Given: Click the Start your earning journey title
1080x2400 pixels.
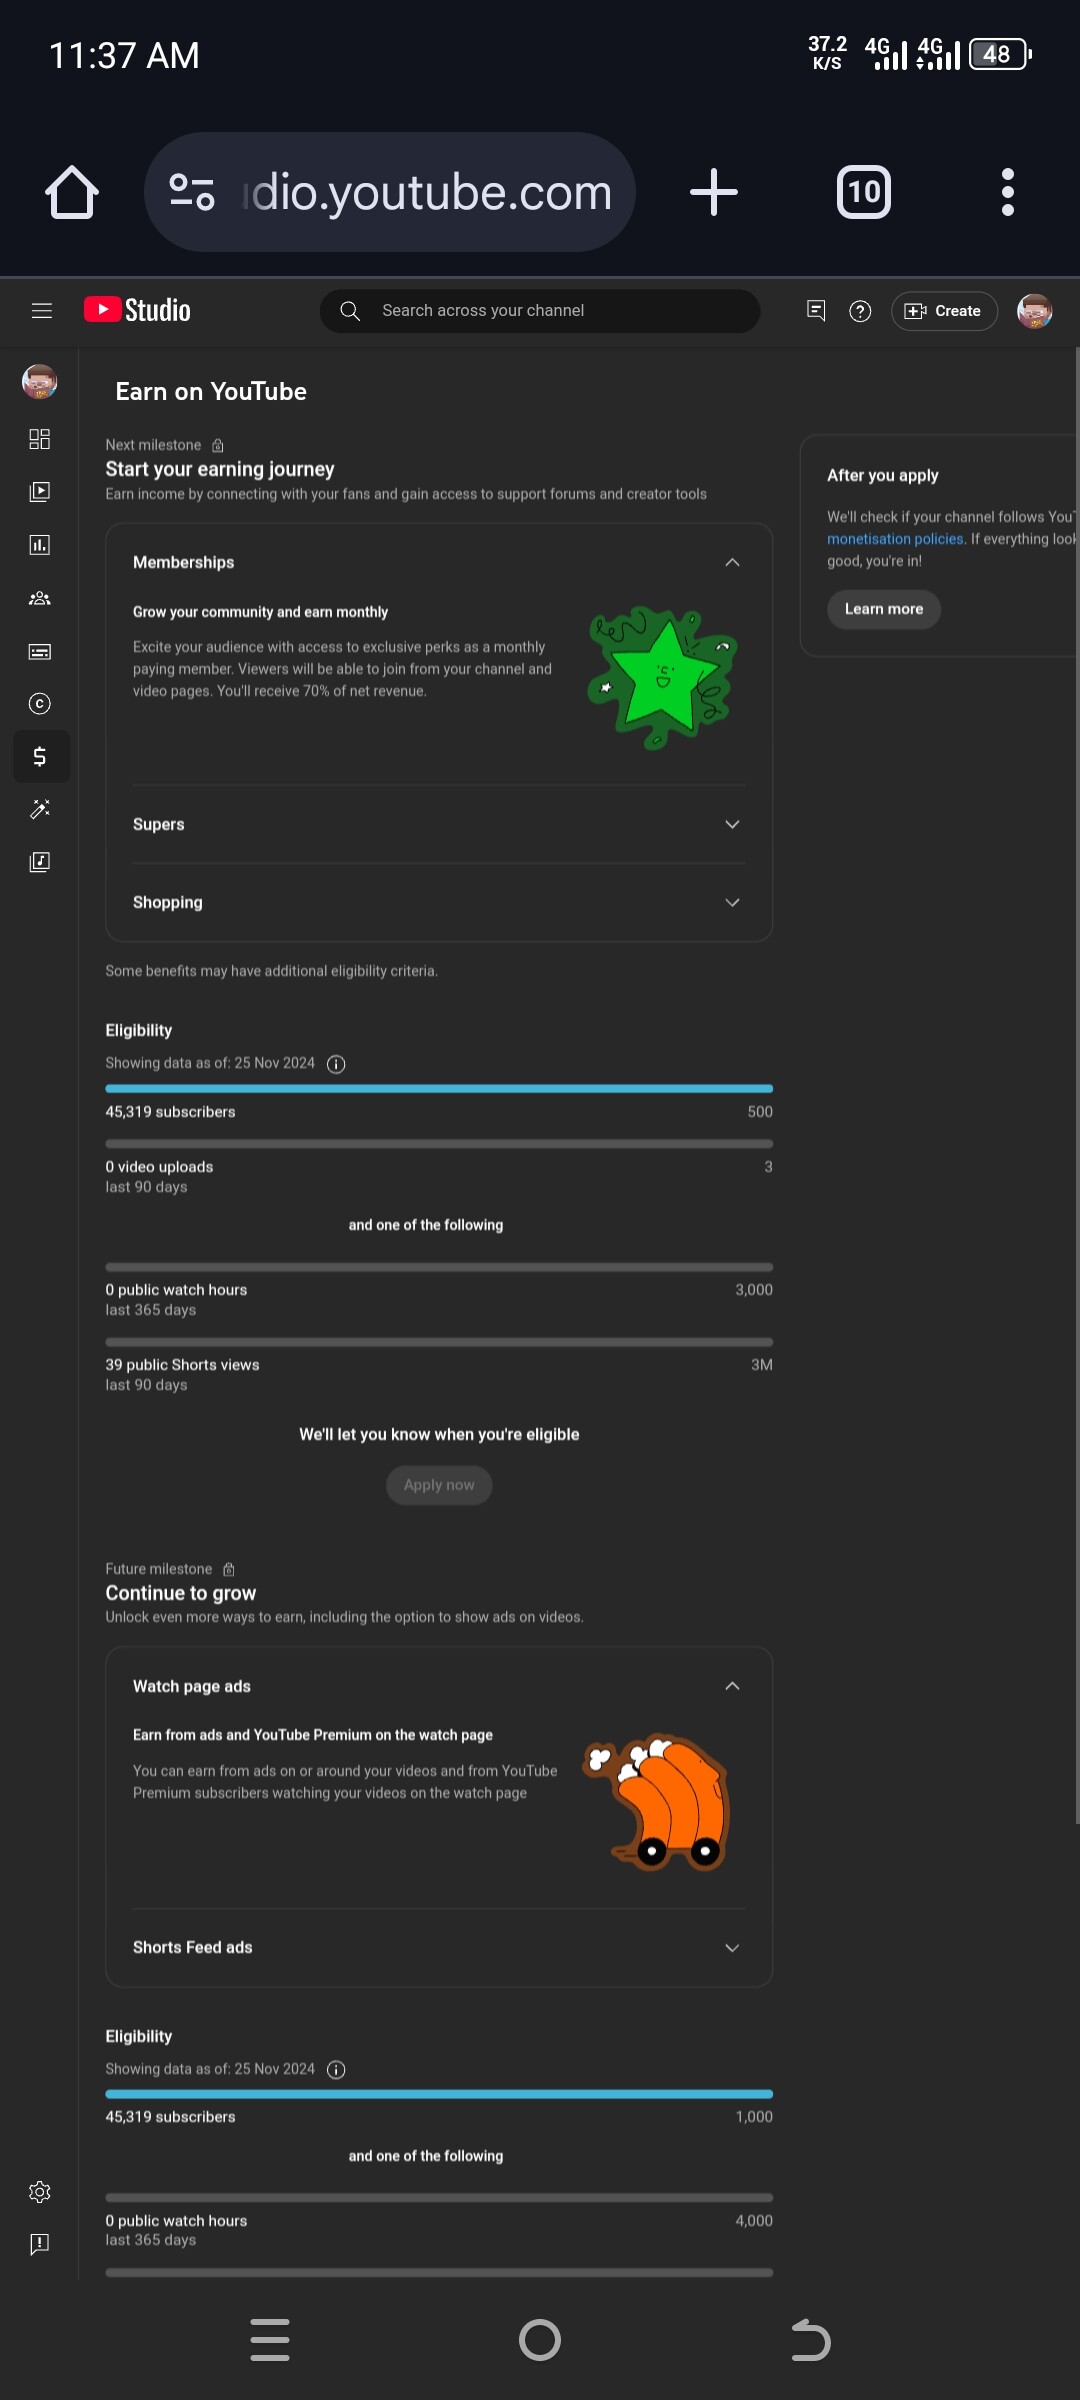Looking at the screenshot, I should (x=220, y=469).
